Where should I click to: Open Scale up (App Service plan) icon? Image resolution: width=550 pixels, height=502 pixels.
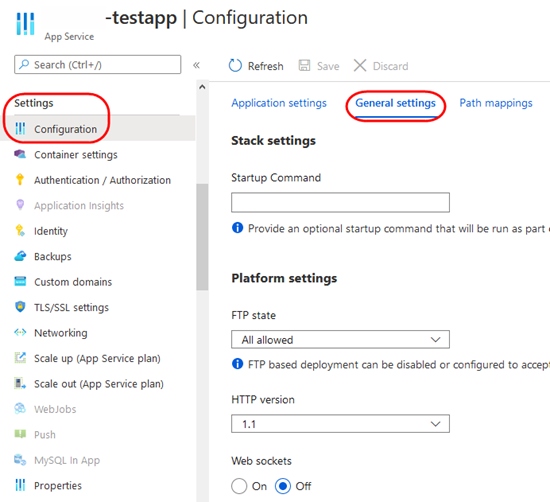coord(20,357)
